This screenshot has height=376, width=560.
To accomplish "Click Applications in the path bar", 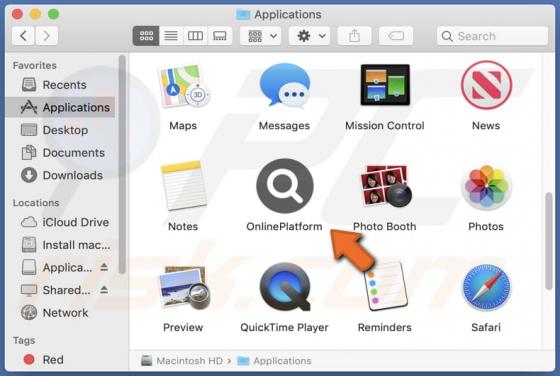I will click(x=274, y=361).
